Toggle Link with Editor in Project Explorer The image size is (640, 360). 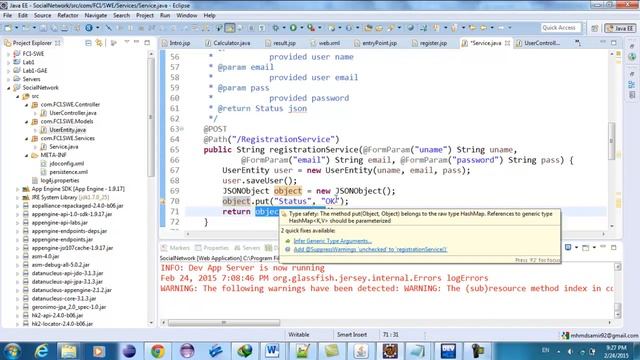[99, 42]
